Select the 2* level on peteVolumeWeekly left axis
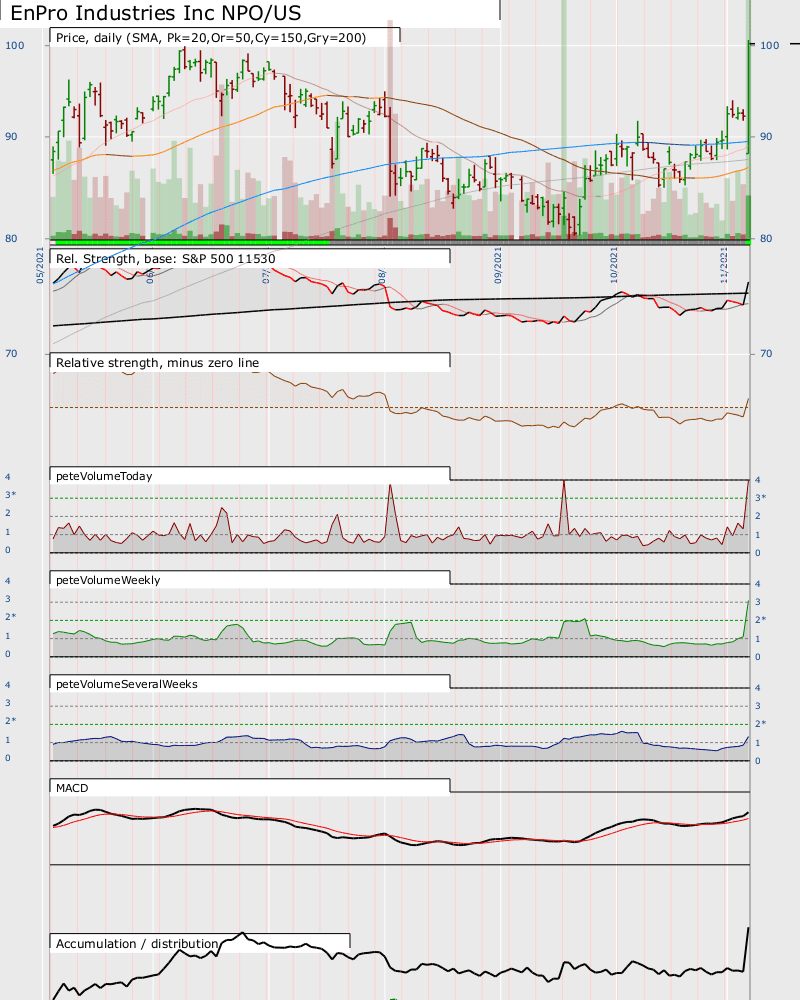800x1000 pixels. (10, 617)
